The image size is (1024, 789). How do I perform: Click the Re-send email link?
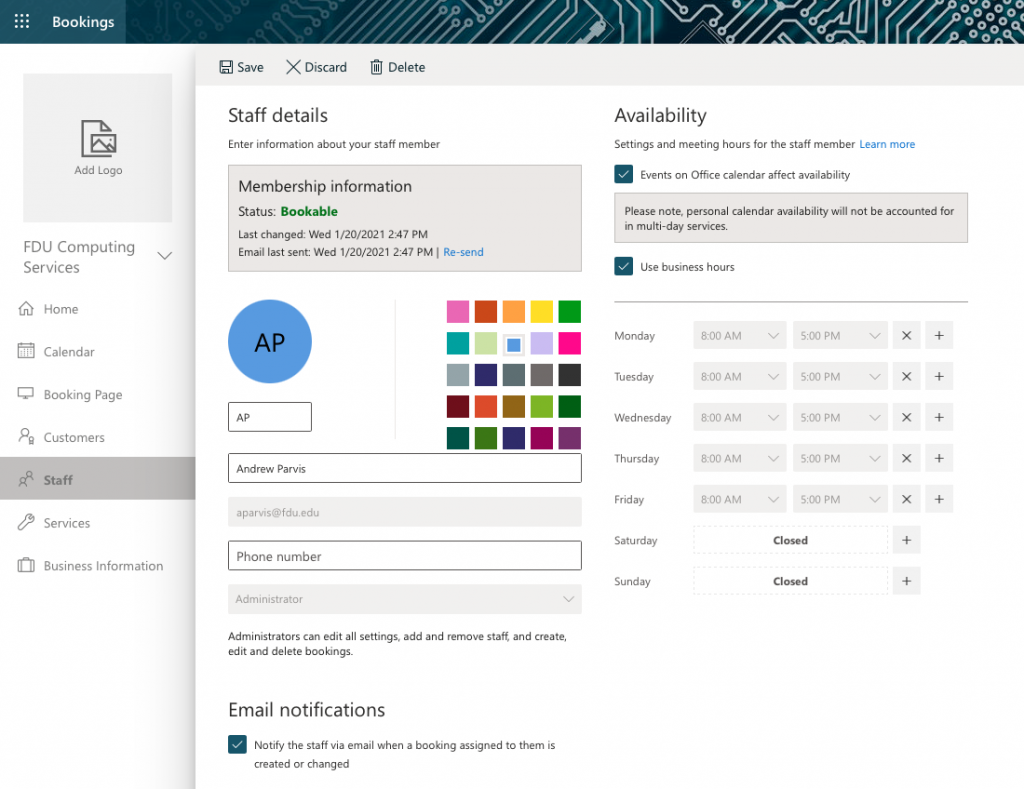463,252
